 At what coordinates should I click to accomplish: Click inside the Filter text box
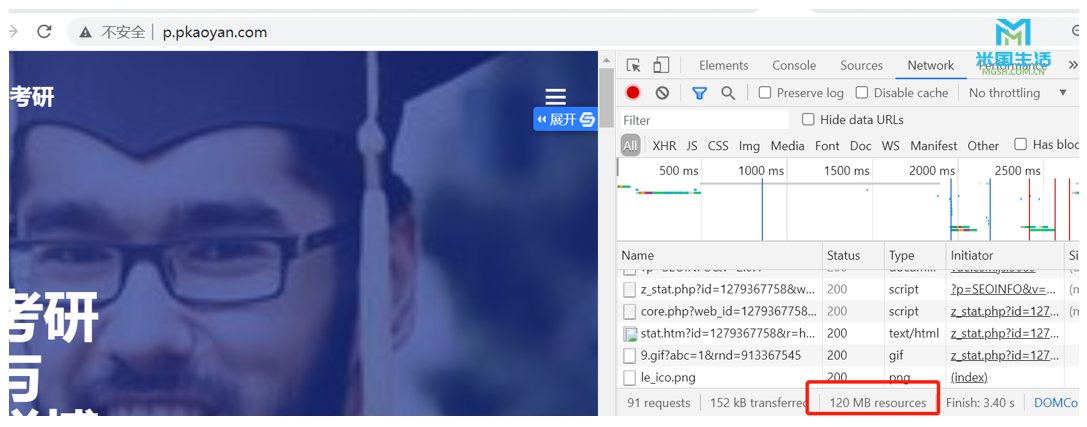pos(704,120)
